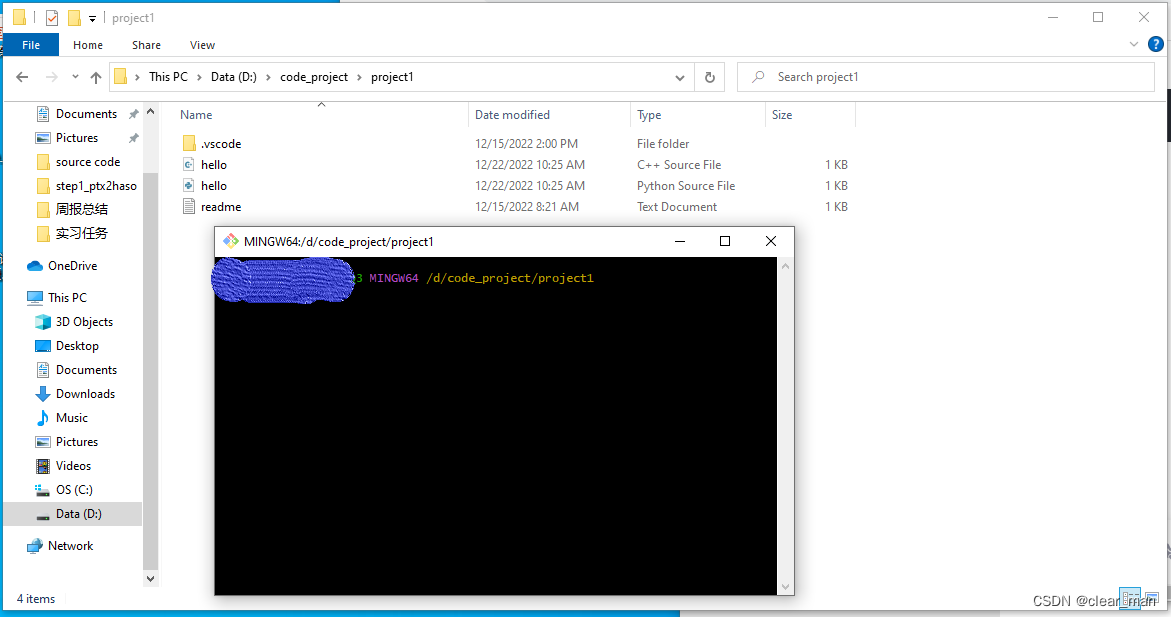Screen dimensions: 1171x617
Task: Click Git Bash terminal scroll up arrow
Action: pyautogui.click(x=785, y=266)
